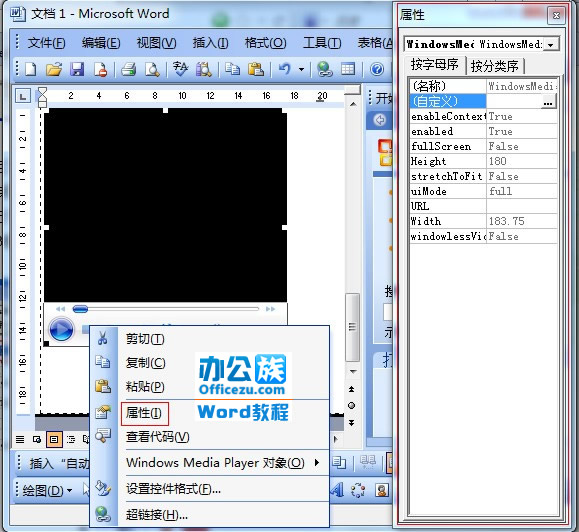Select the (名称) property row

(483, 86)
